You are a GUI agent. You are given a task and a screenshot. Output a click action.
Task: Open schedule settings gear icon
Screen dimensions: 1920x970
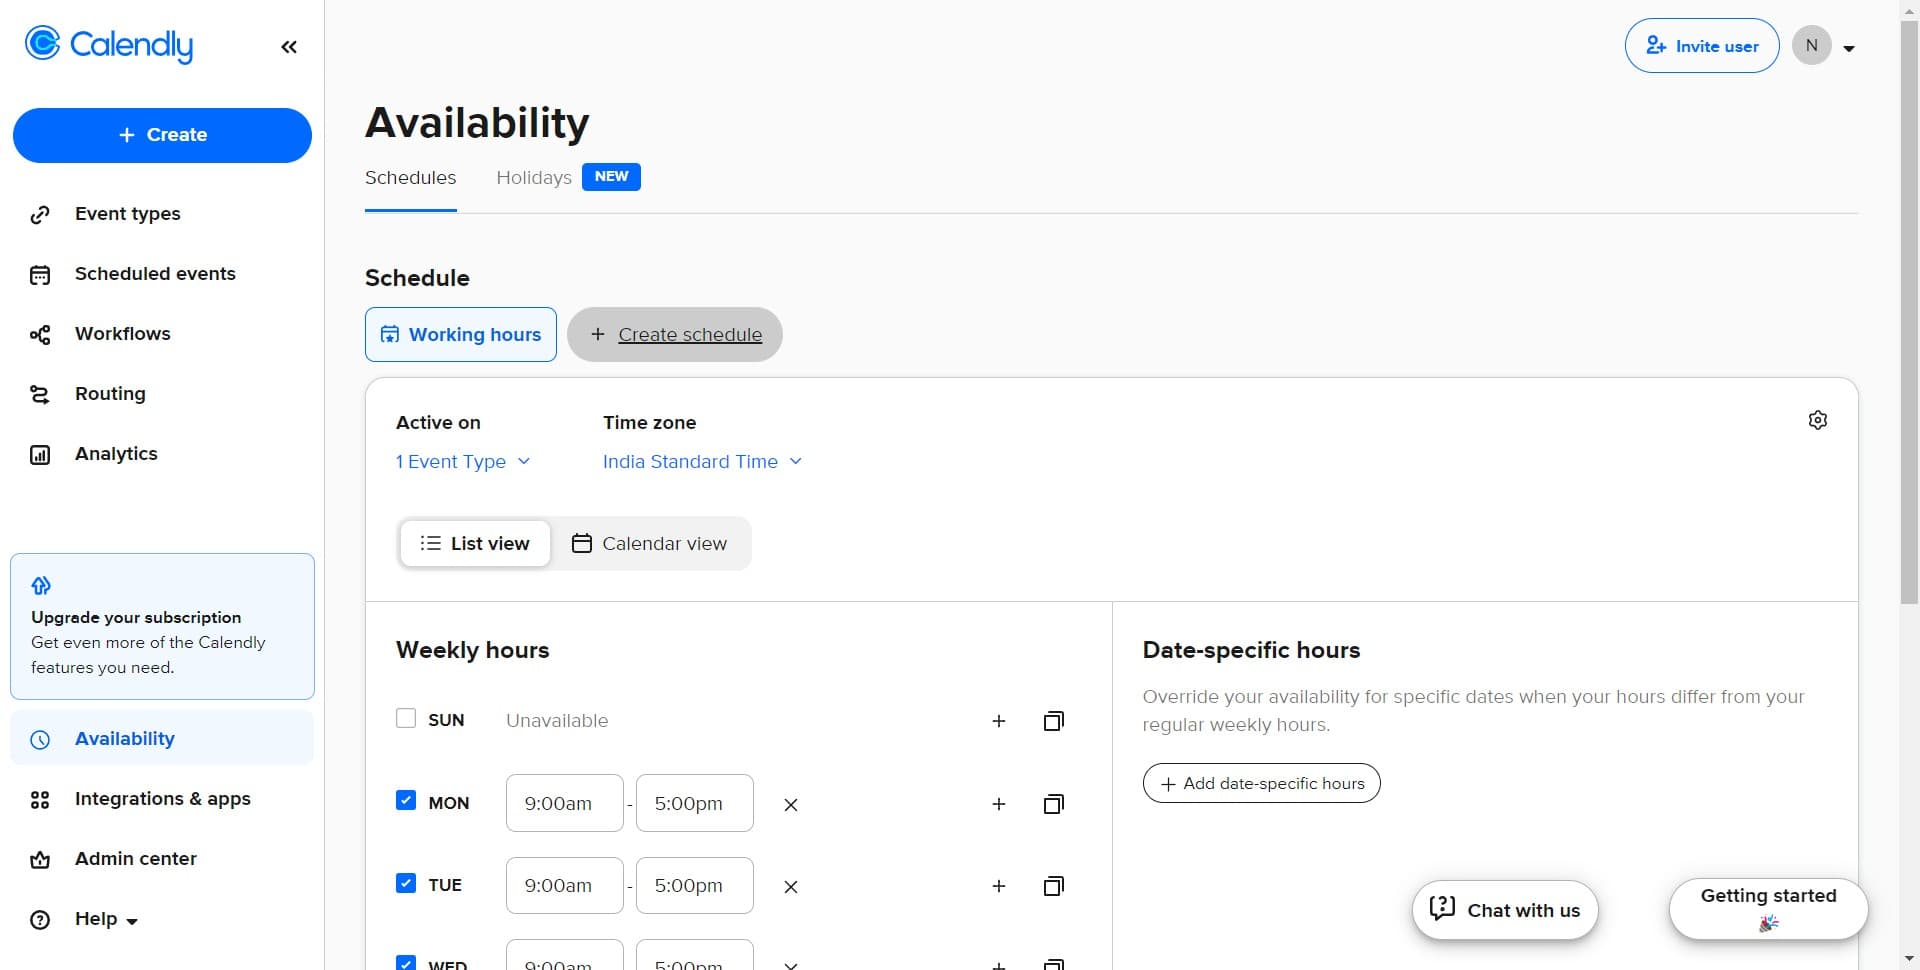pos(1817,421)
